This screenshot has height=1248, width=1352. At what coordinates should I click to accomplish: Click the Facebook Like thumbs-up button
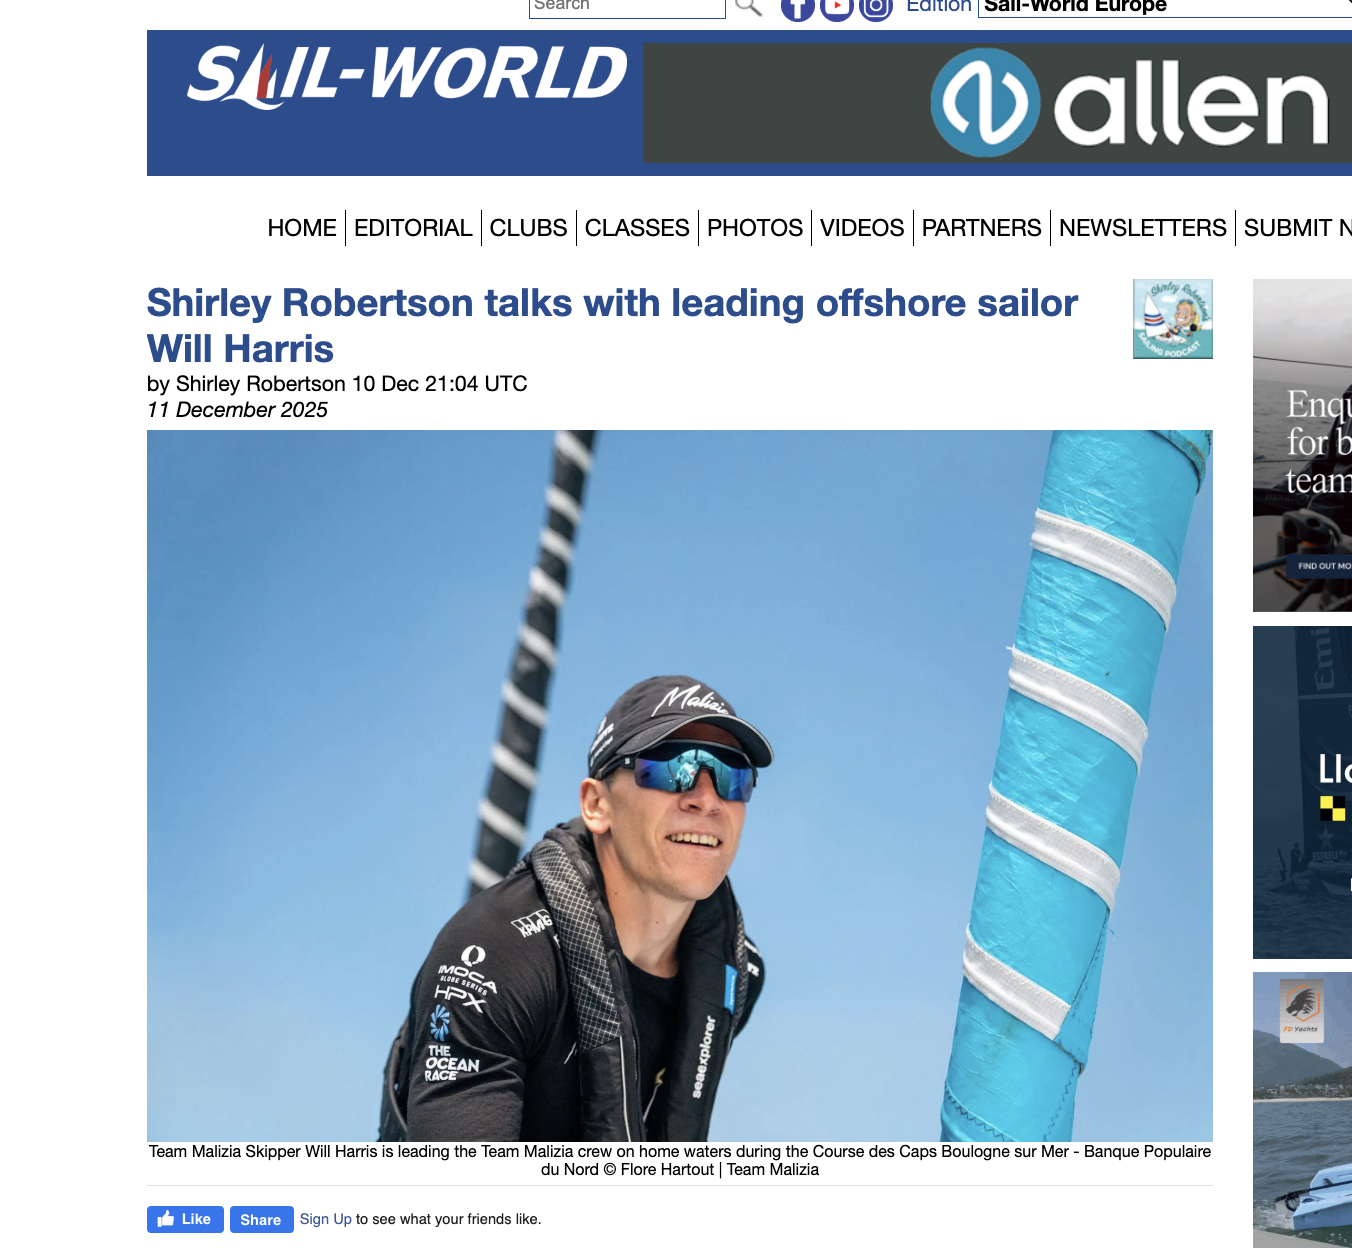185,1219
